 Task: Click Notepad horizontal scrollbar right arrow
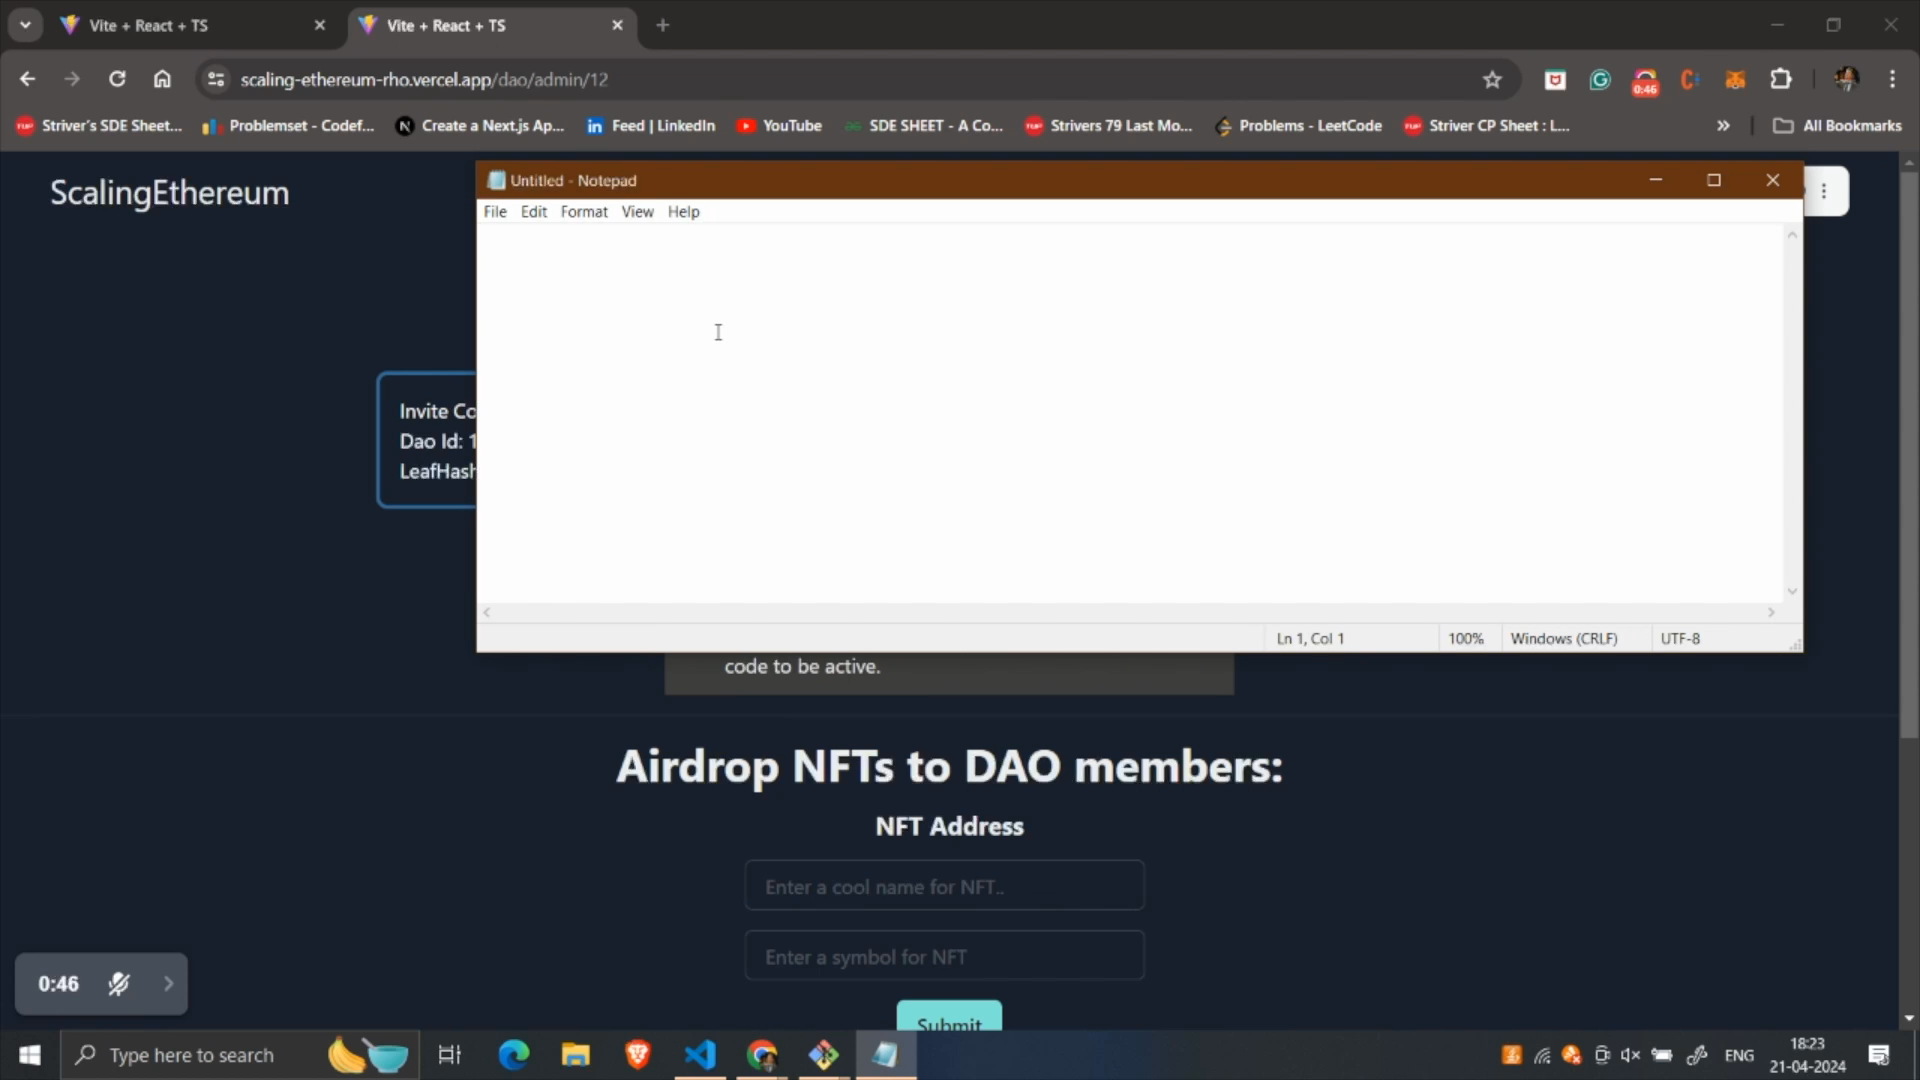[1771, 612]
